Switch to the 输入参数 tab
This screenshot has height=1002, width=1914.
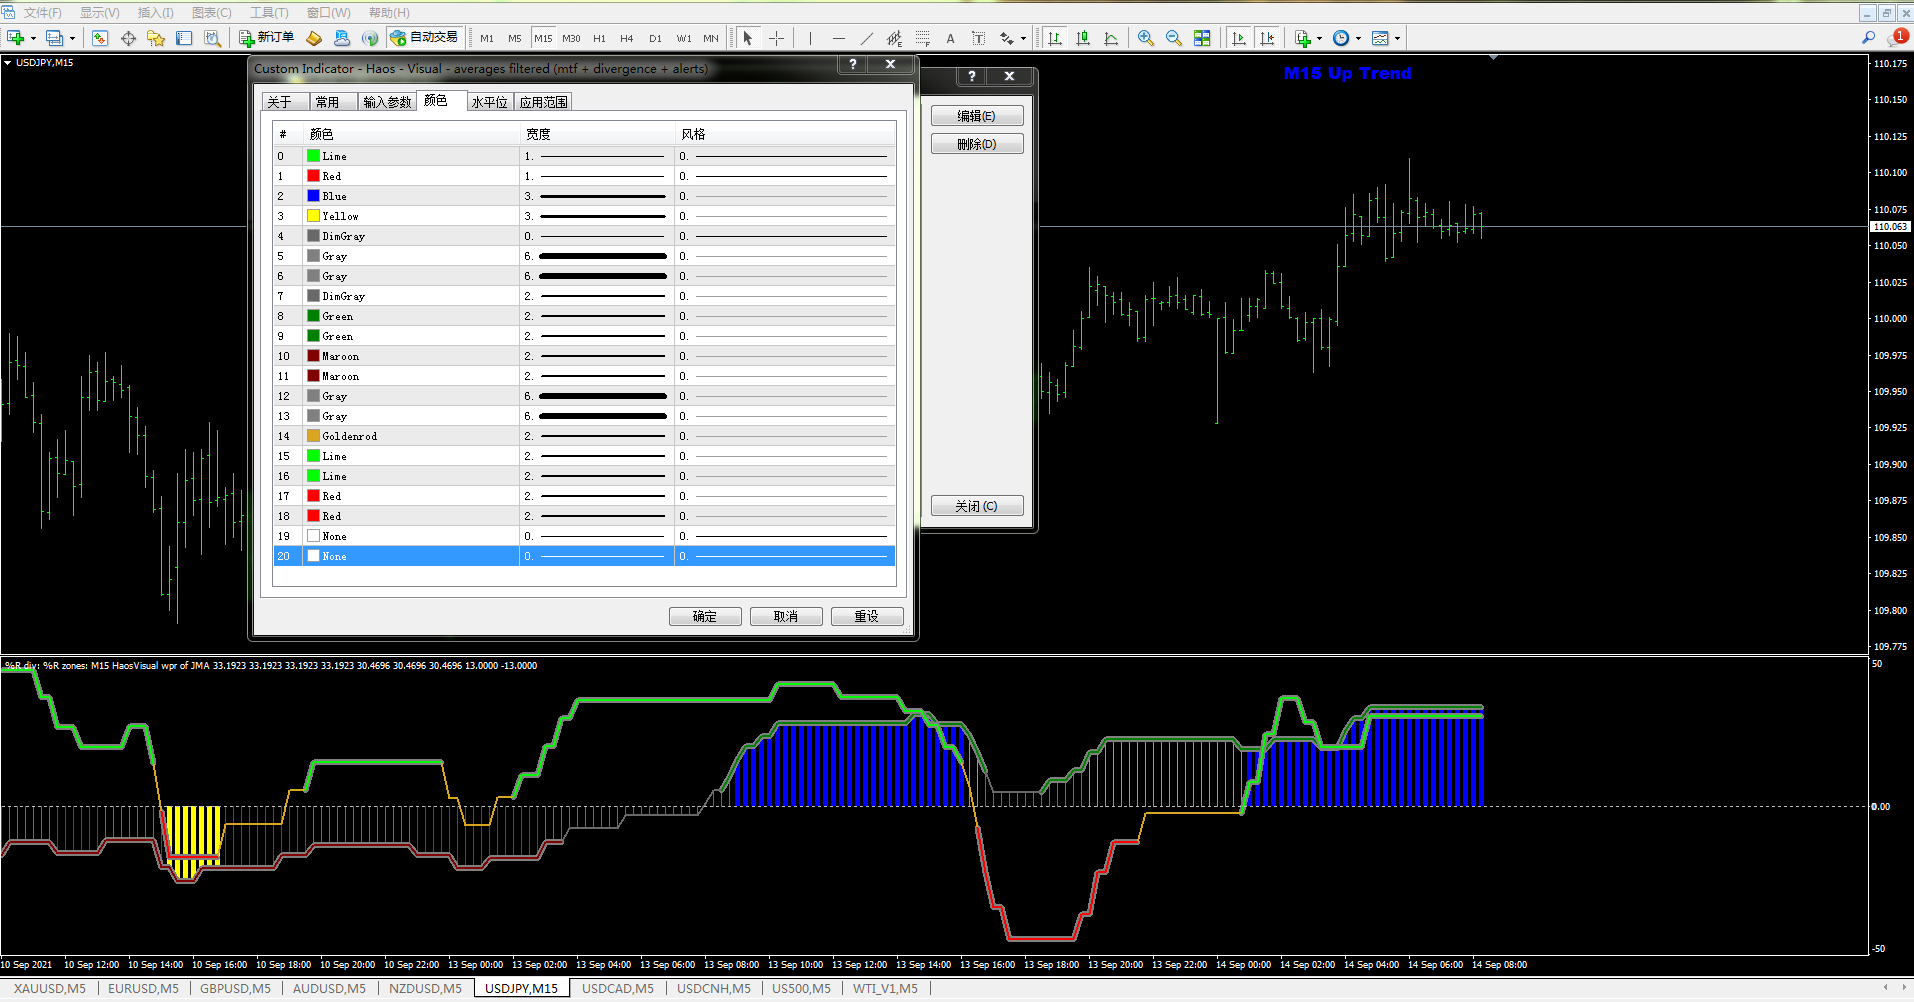[387, 102]
